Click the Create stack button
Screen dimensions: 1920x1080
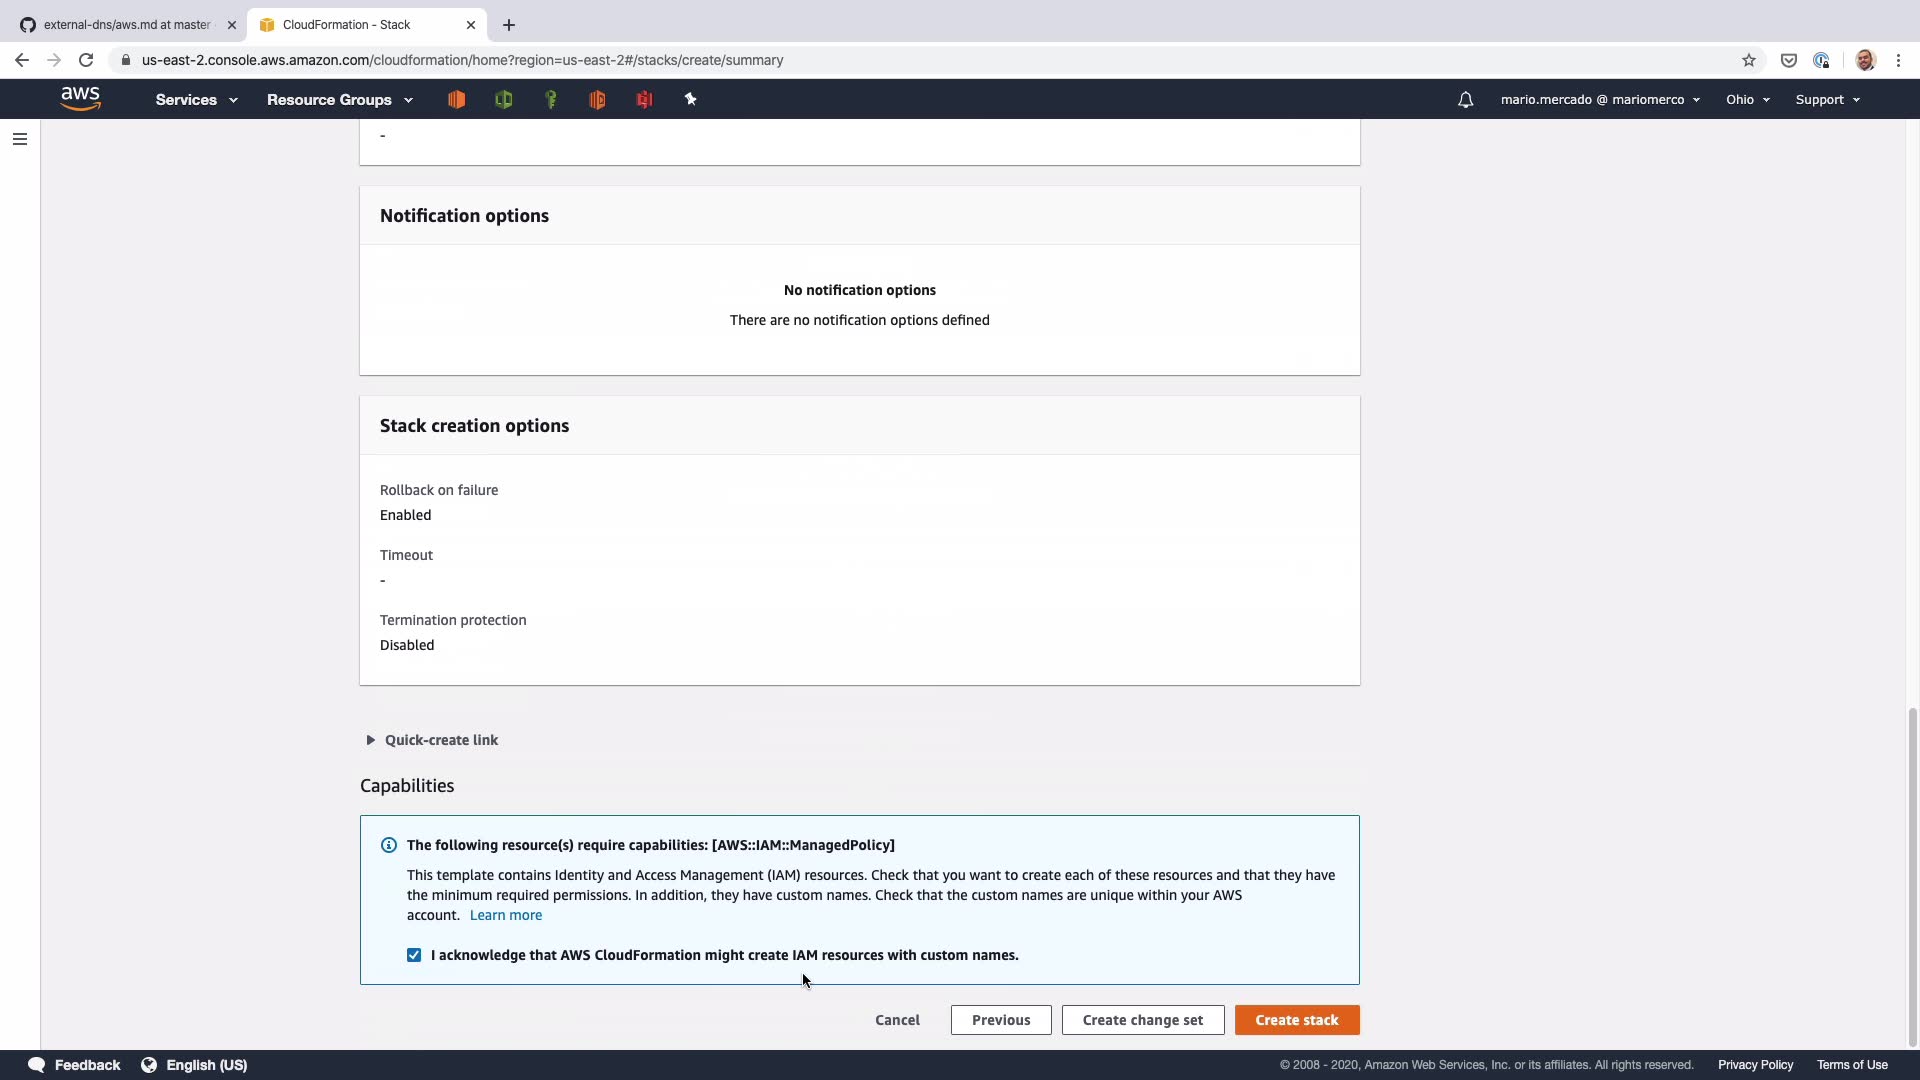(1296, 1020)
